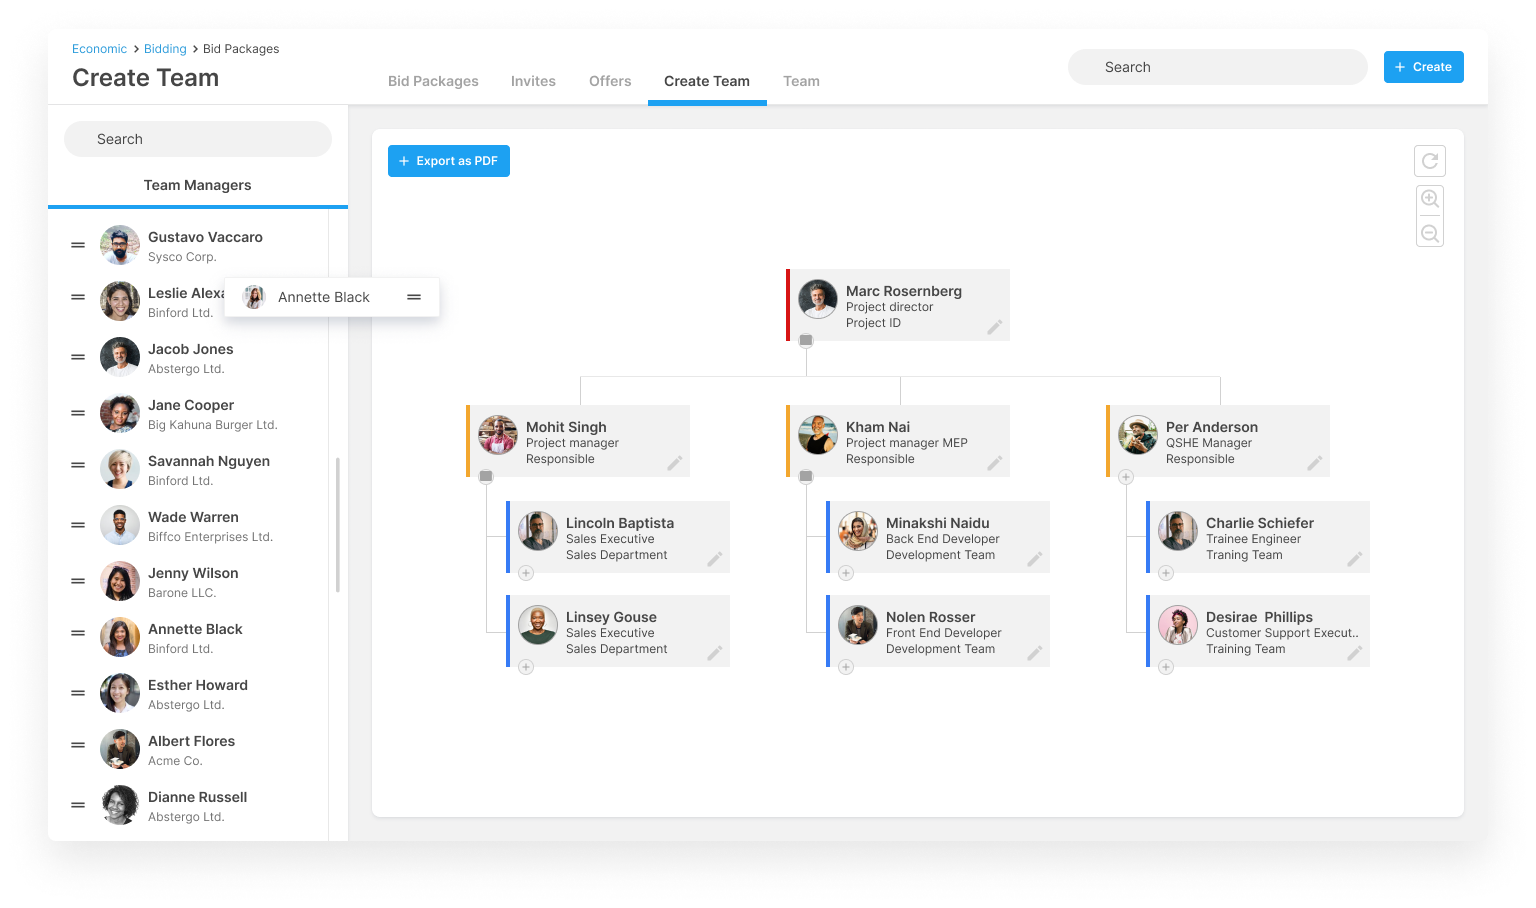The image size is (1536, 908).
Task: Click the manager list scrollbar
Action: tap(338, 525)
